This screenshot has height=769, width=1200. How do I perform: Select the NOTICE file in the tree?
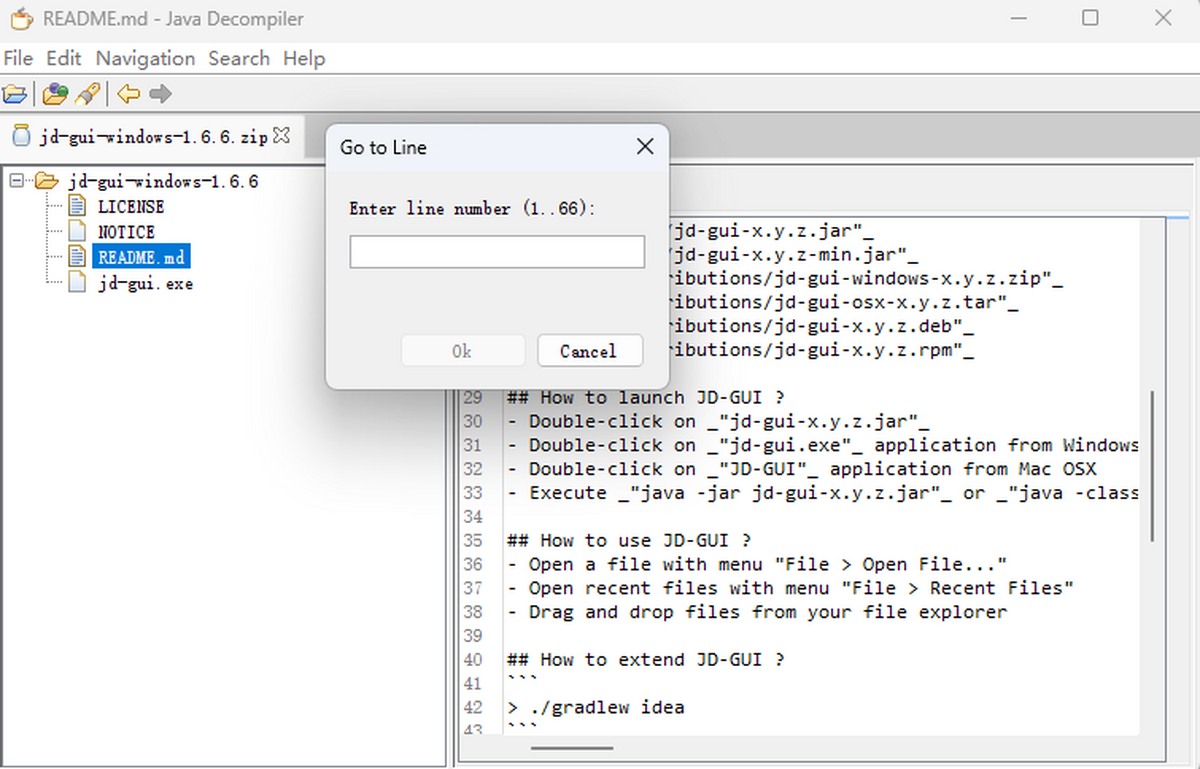(x=128, y=231)
